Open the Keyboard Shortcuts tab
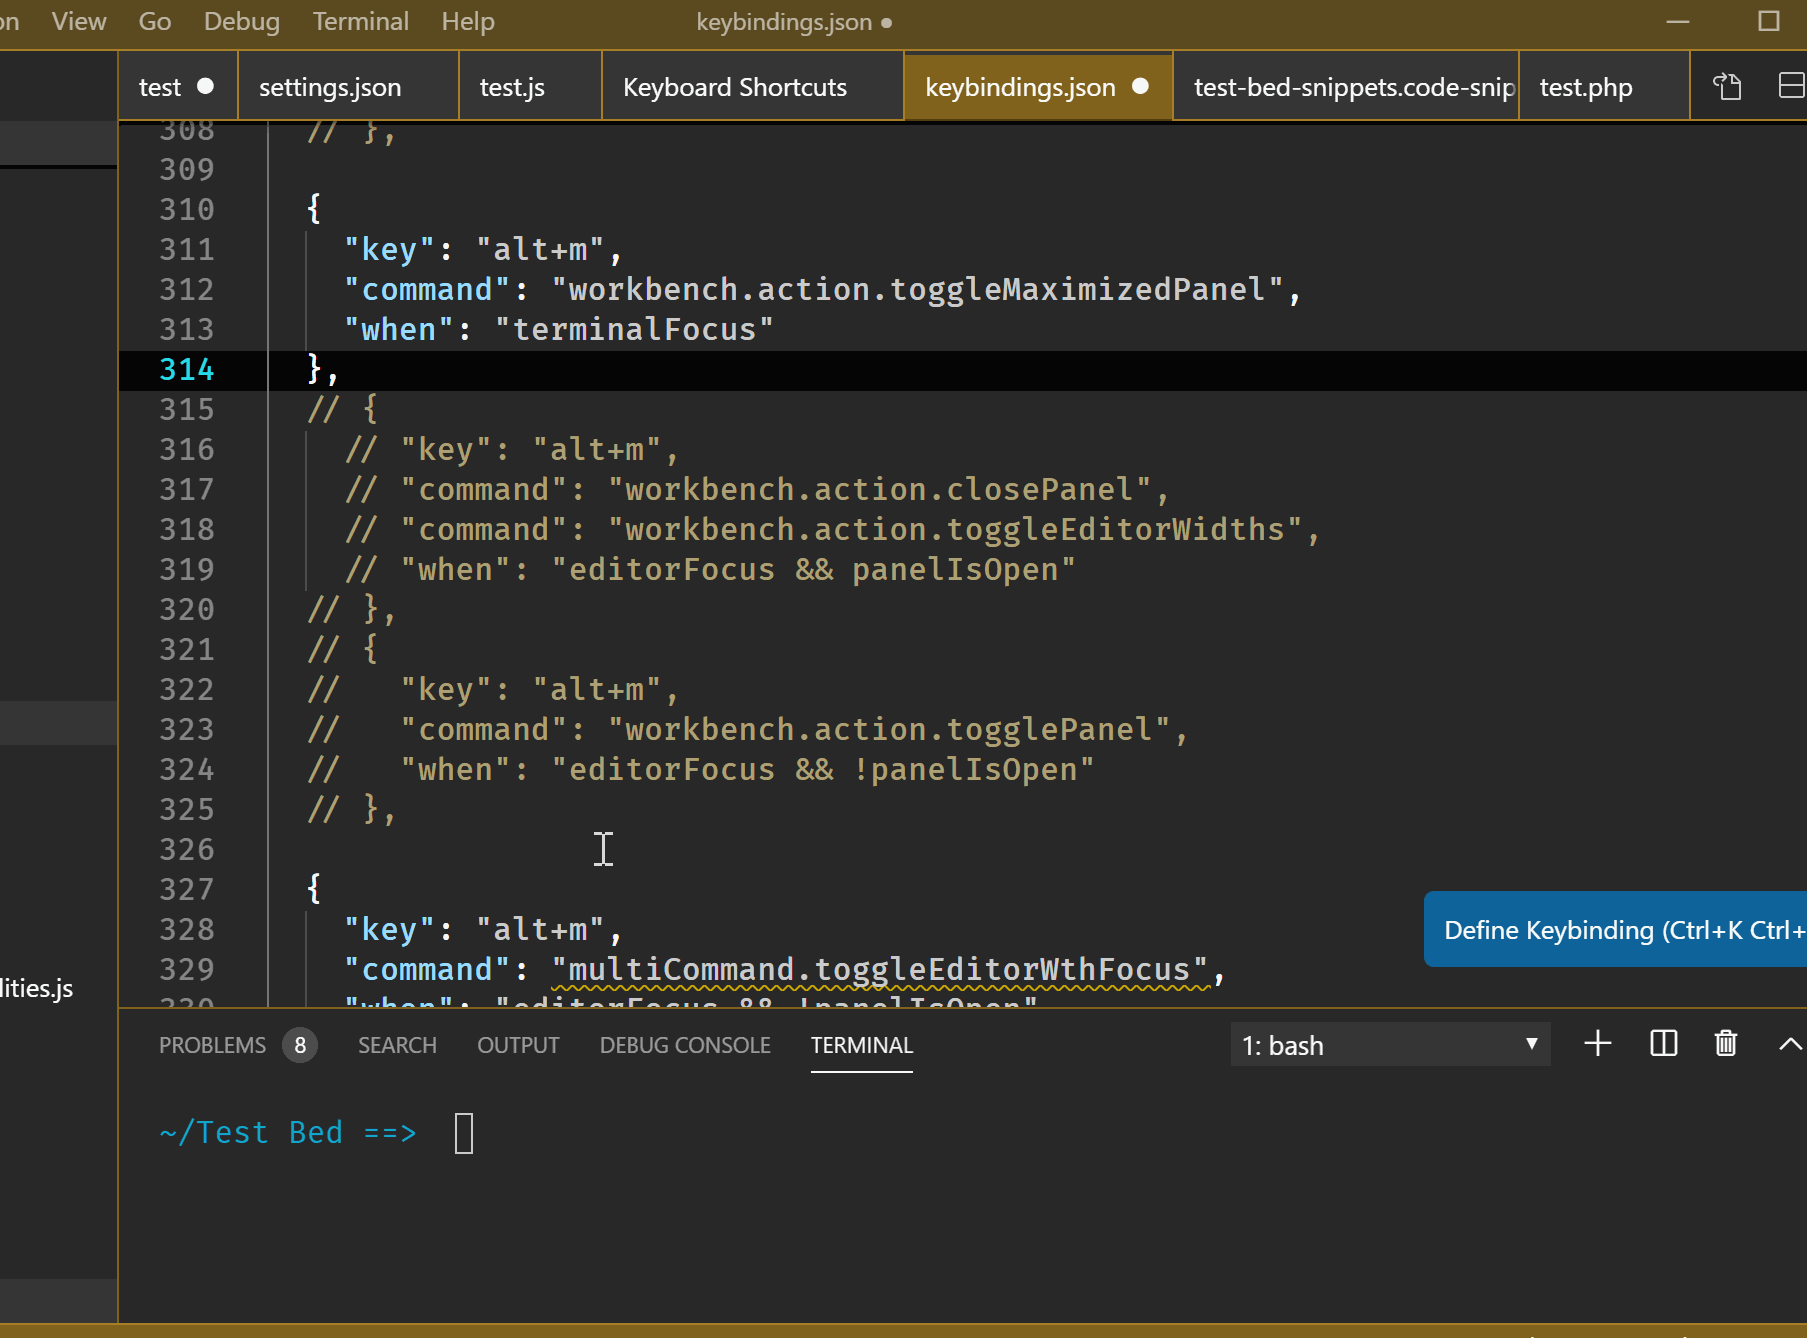This screenshot has width=1807, height=1338. click(x=734, y=88)
